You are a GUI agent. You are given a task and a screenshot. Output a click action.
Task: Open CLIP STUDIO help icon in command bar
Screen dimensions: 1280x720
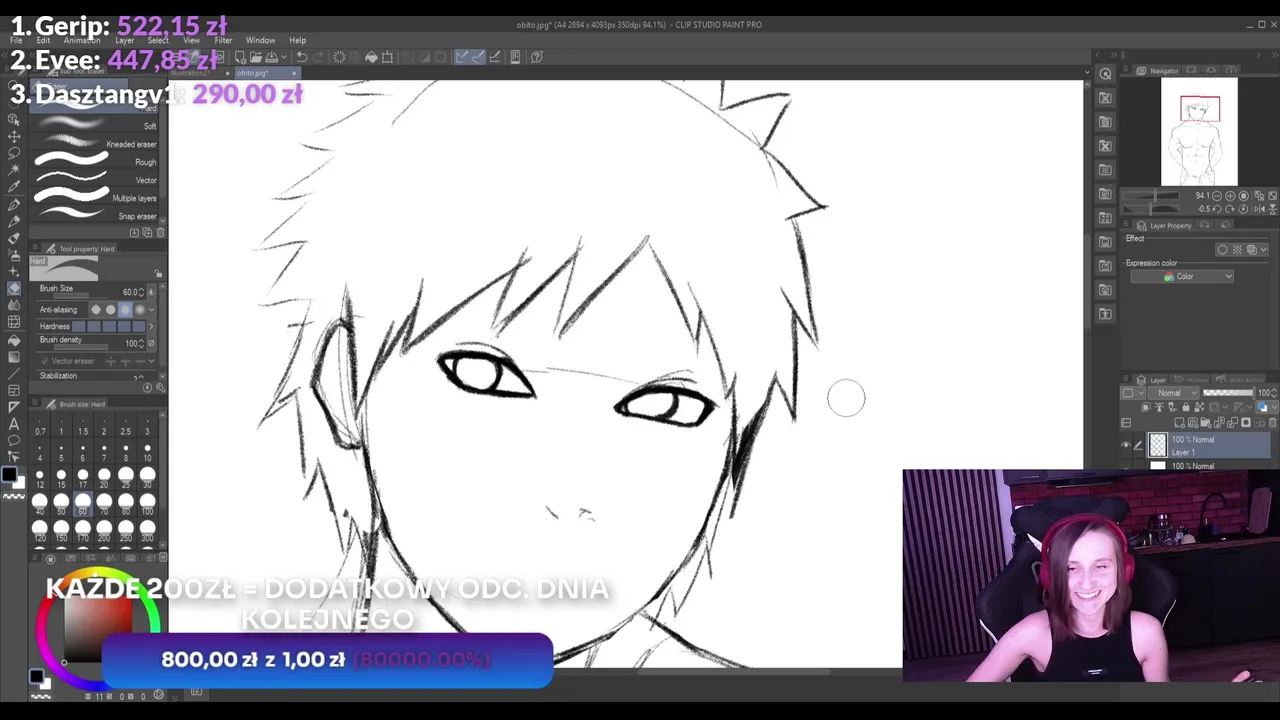pos(537,57)
